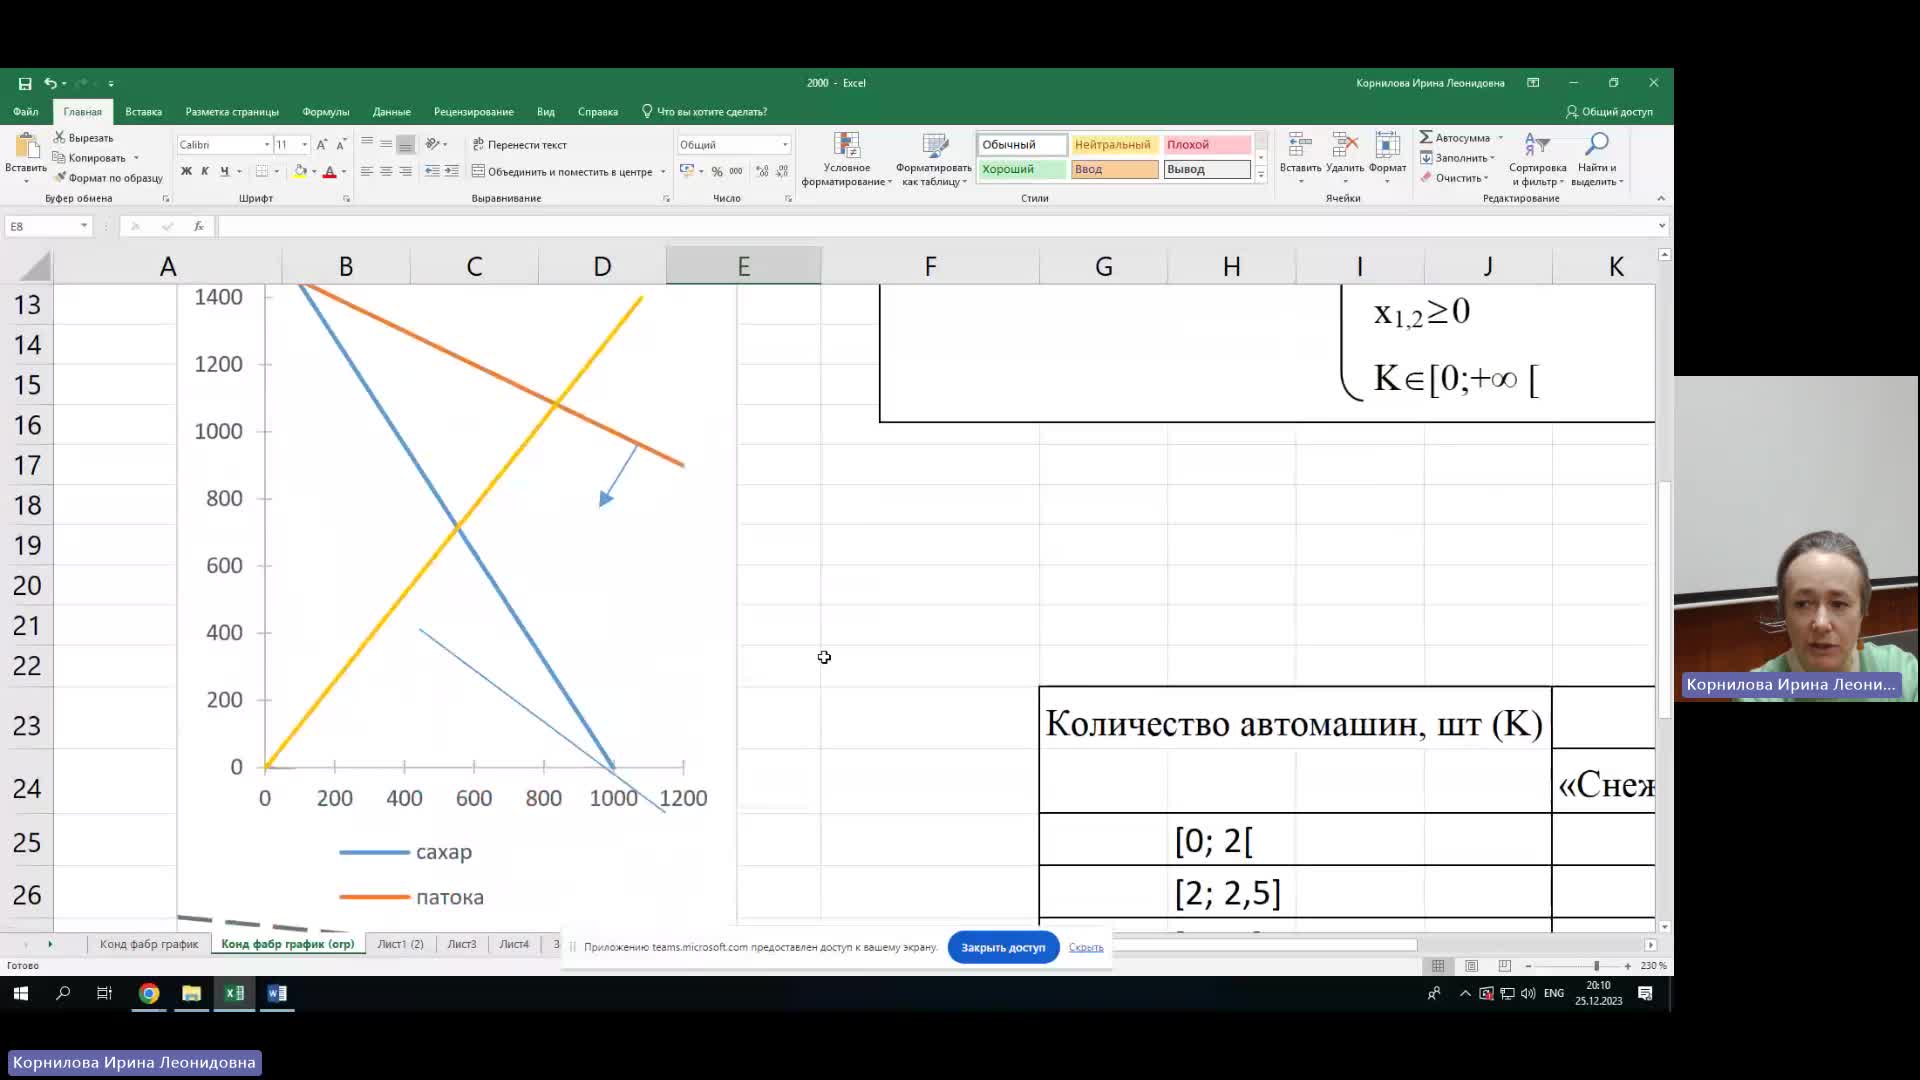Viewport: 1920px width, 1080px height.
Task: Click Find and Select (Найти и выделить)
Action: 1596,159
